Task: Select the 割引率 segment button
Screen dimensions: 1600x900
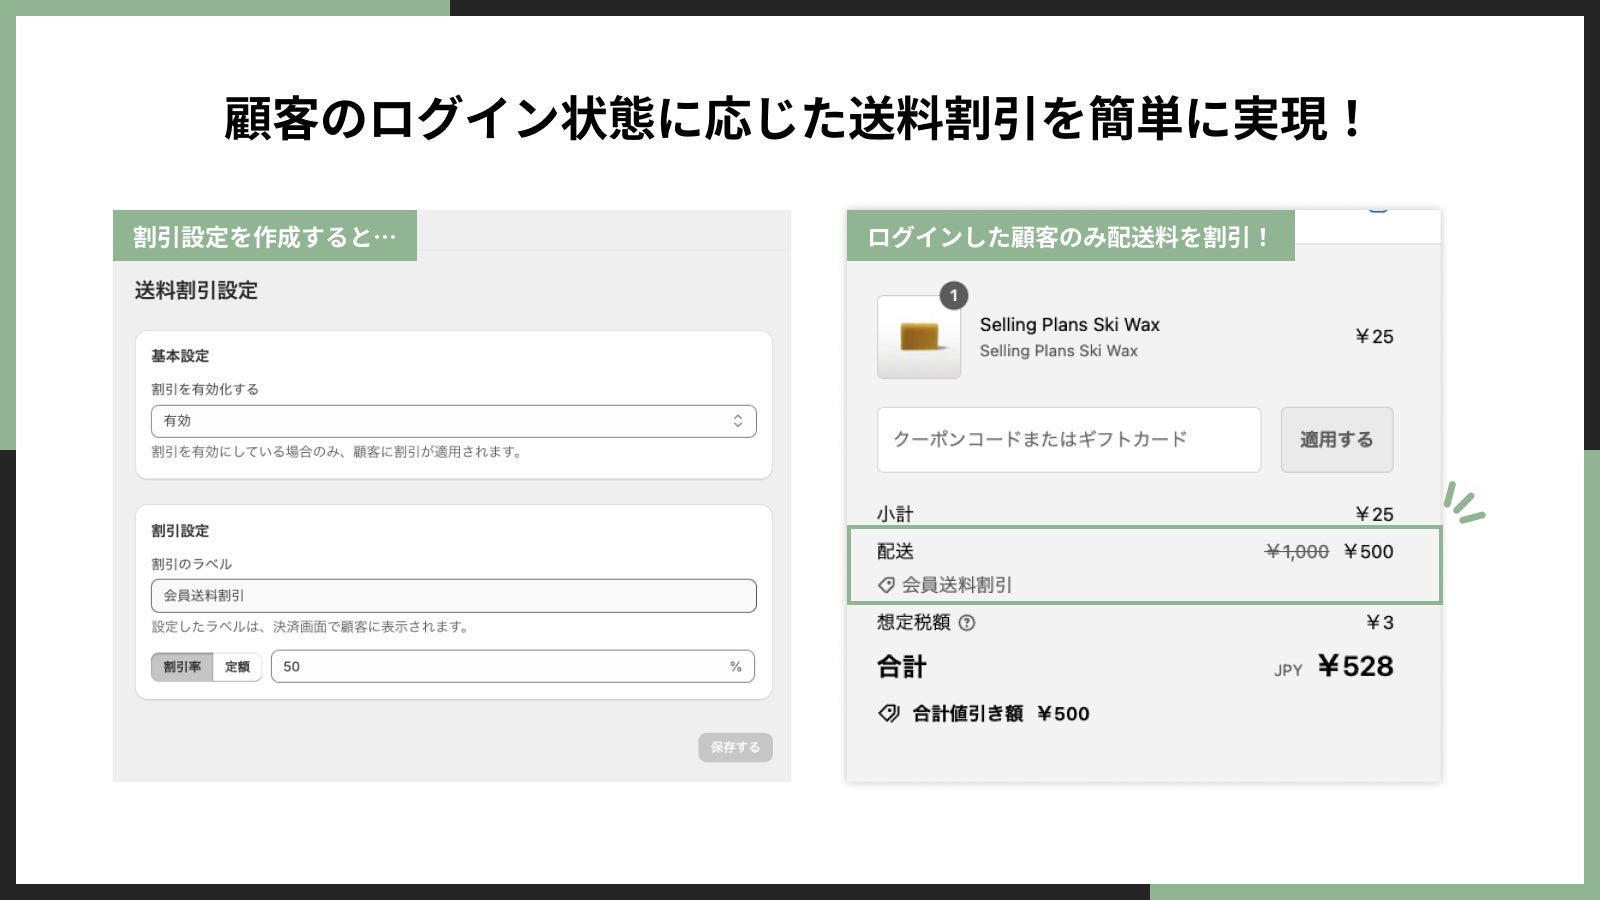Action: [x=182, y=667]
